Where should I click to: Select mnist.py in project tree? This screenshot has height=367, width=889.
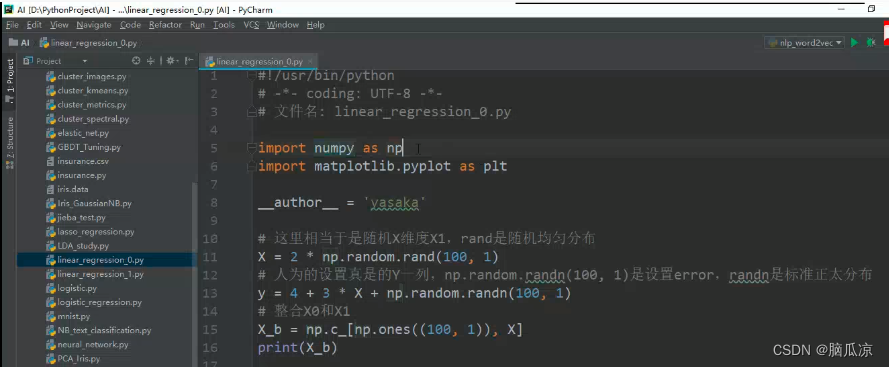[x=68, y=316]
